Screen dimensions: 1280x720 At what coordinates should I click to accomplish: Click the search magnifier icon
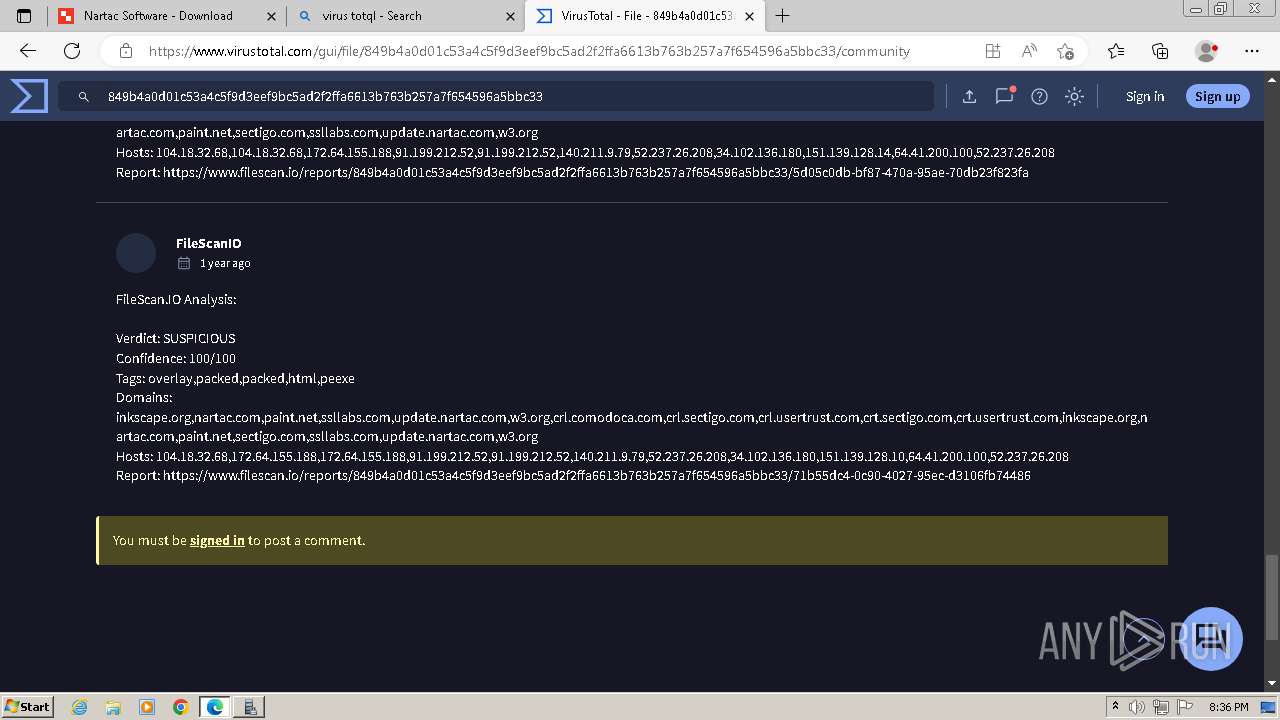pyautogui.click(x=83, y=96)
